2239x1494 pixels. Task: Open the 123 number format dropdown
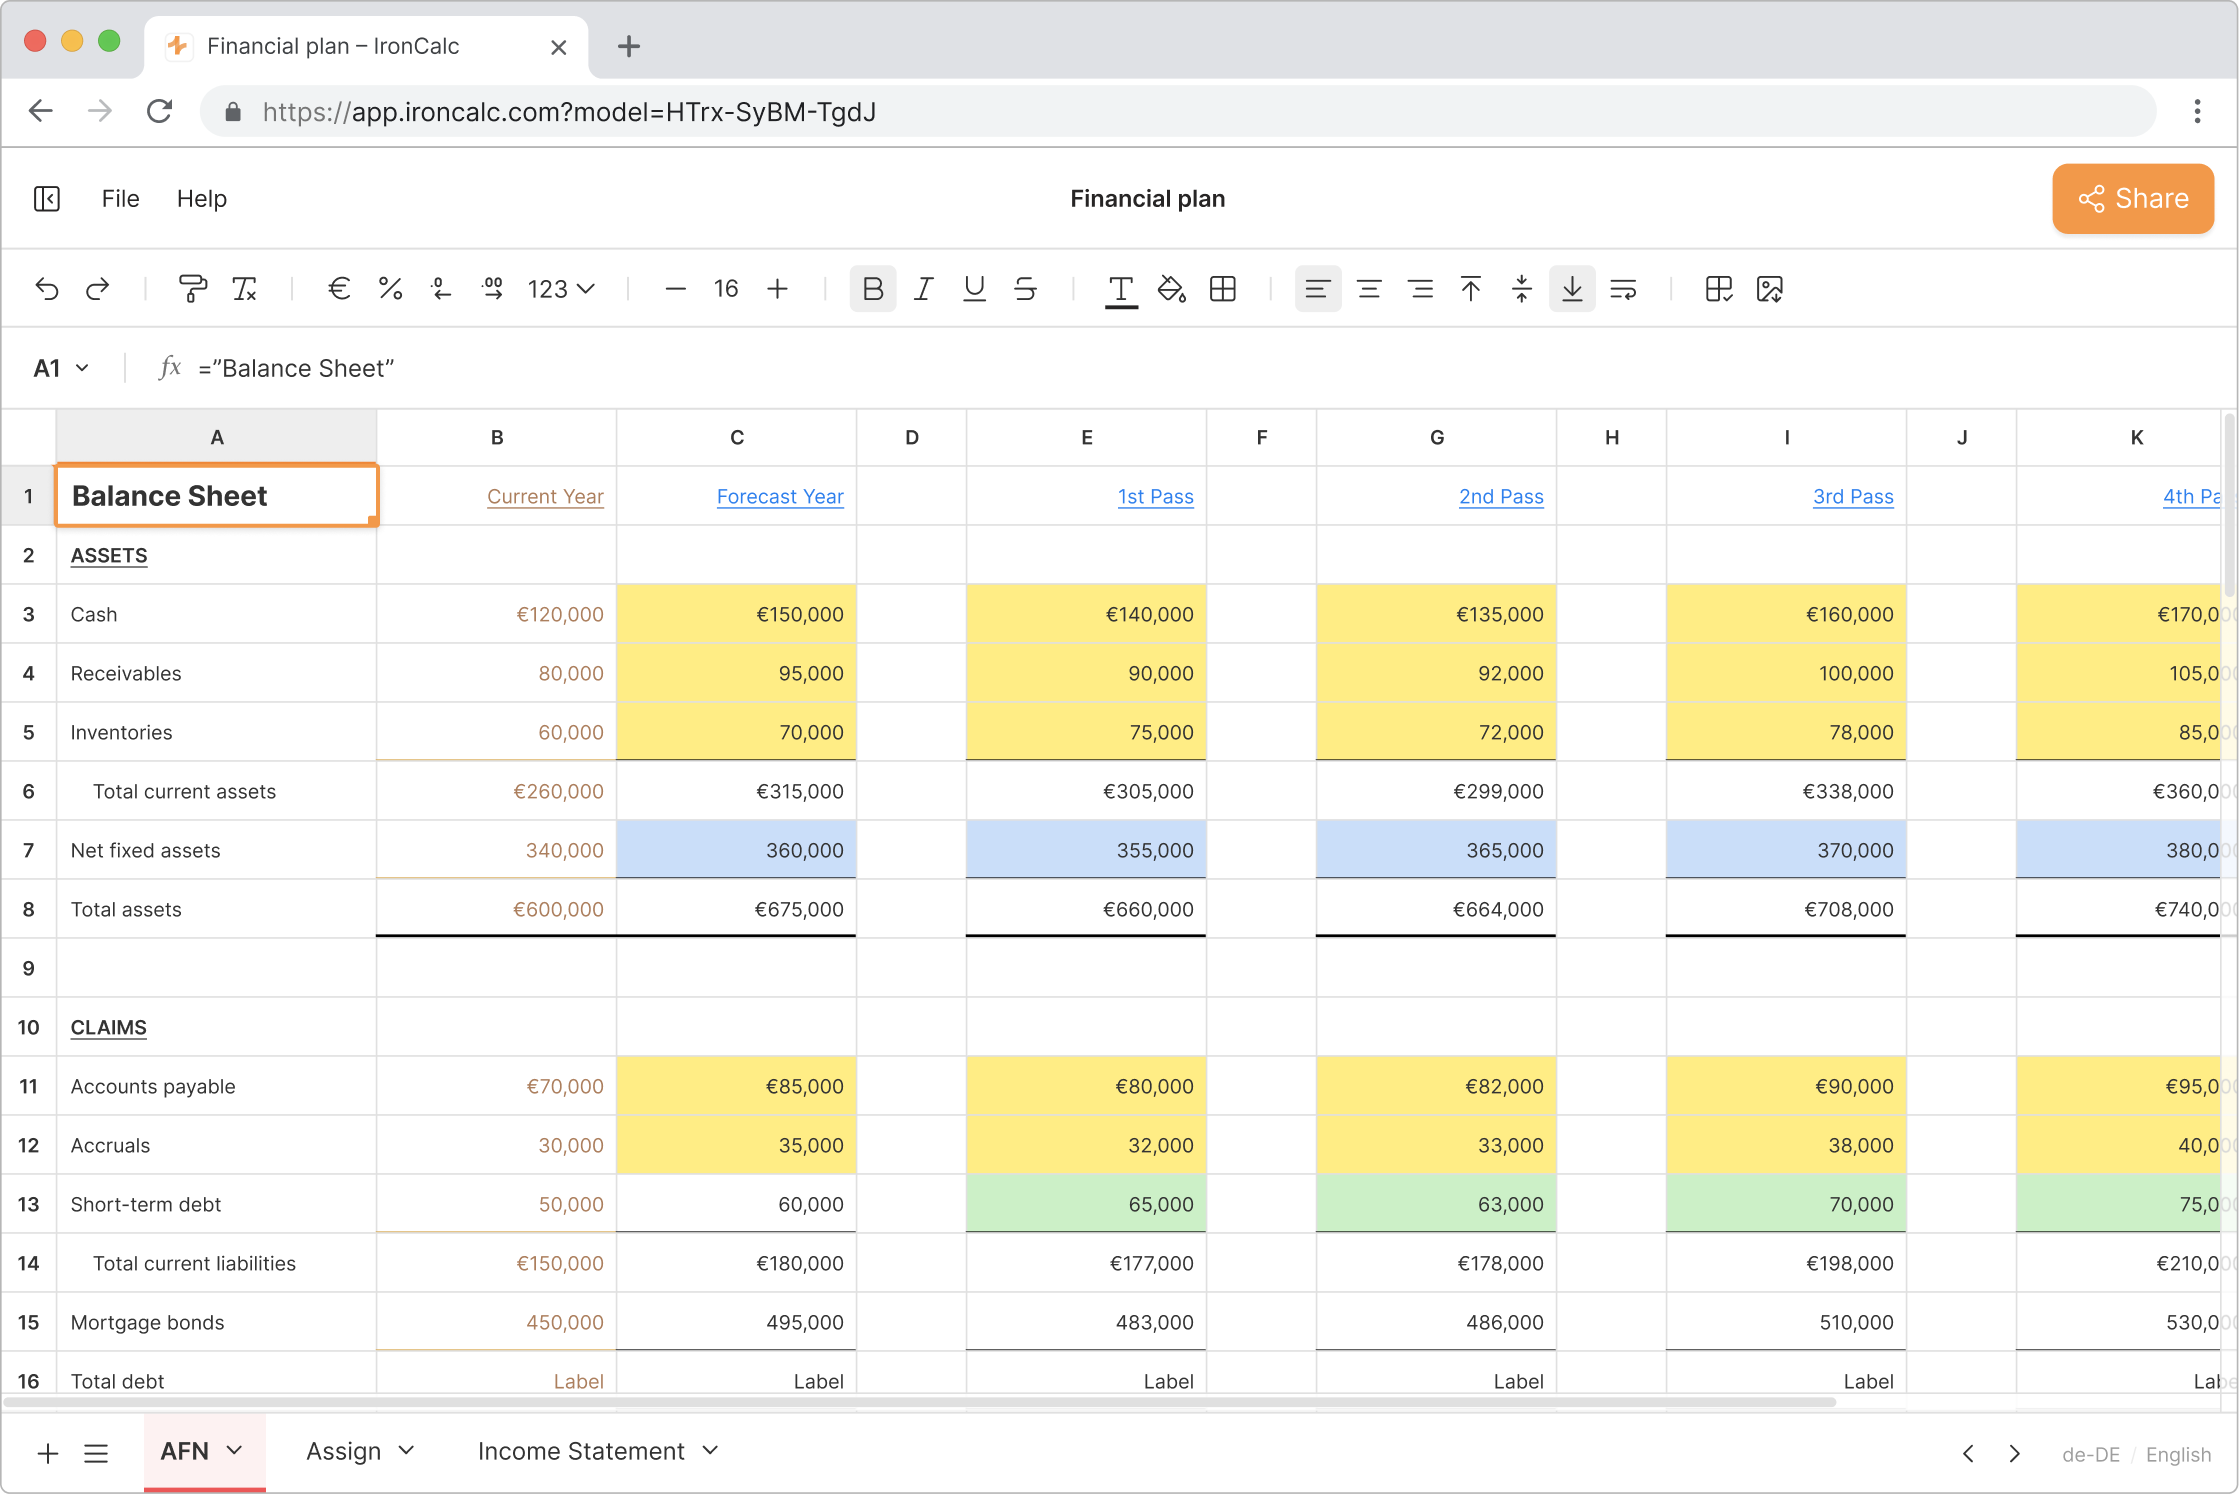pos(560,289)
